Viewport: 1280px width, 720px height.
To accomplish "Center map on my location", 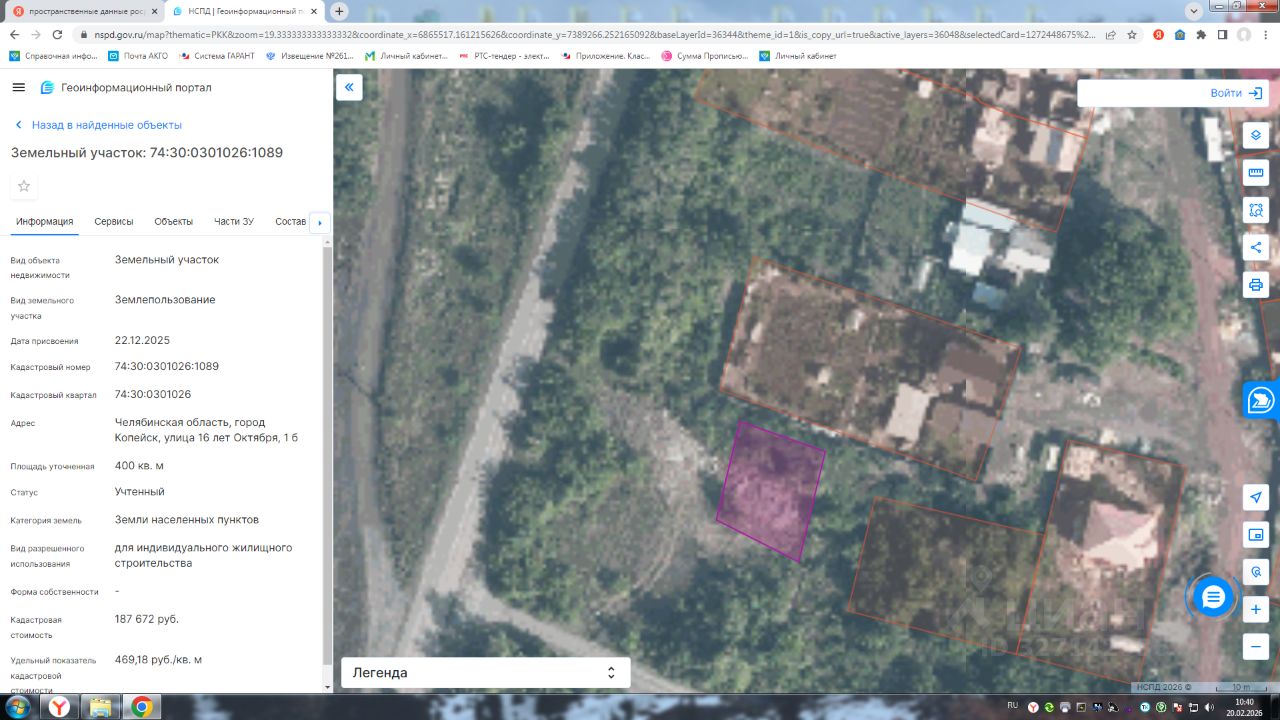I will click(1256, 497).
